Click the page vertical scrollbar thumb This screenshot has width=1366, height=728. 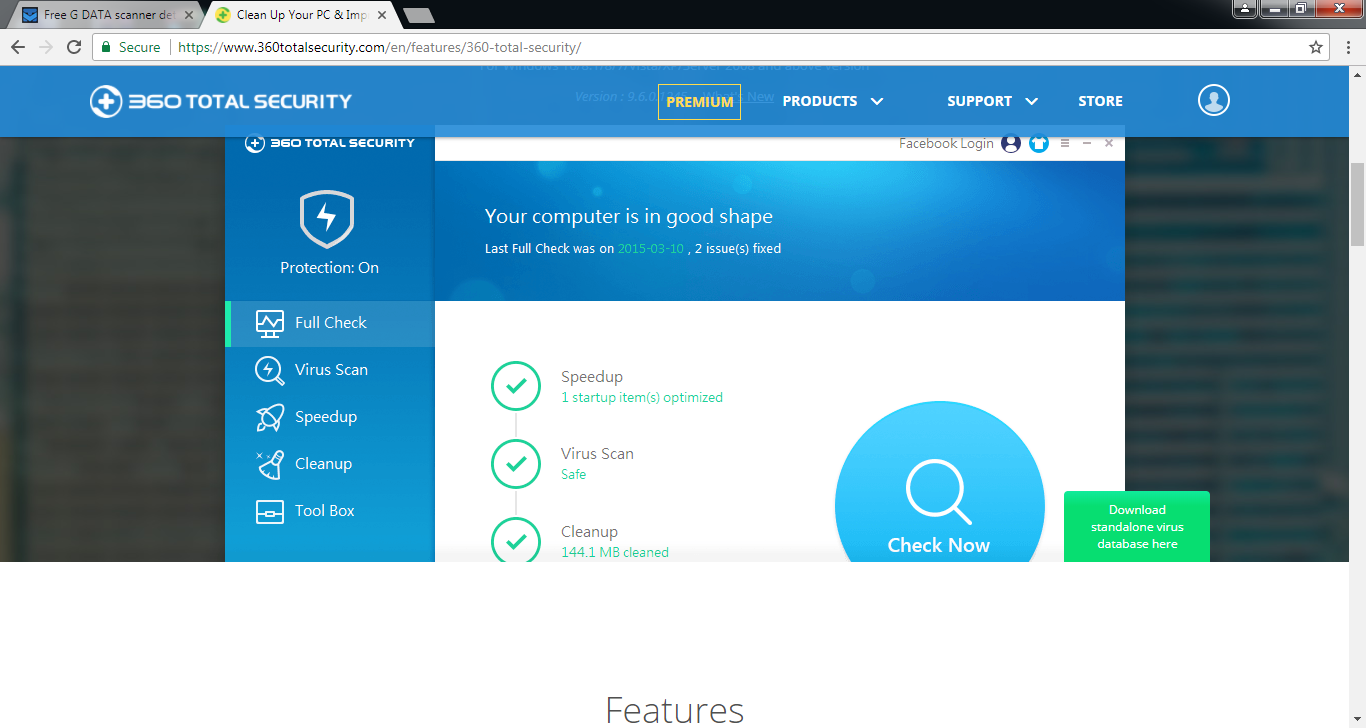pyautogui.click(x=1357, y=204)
